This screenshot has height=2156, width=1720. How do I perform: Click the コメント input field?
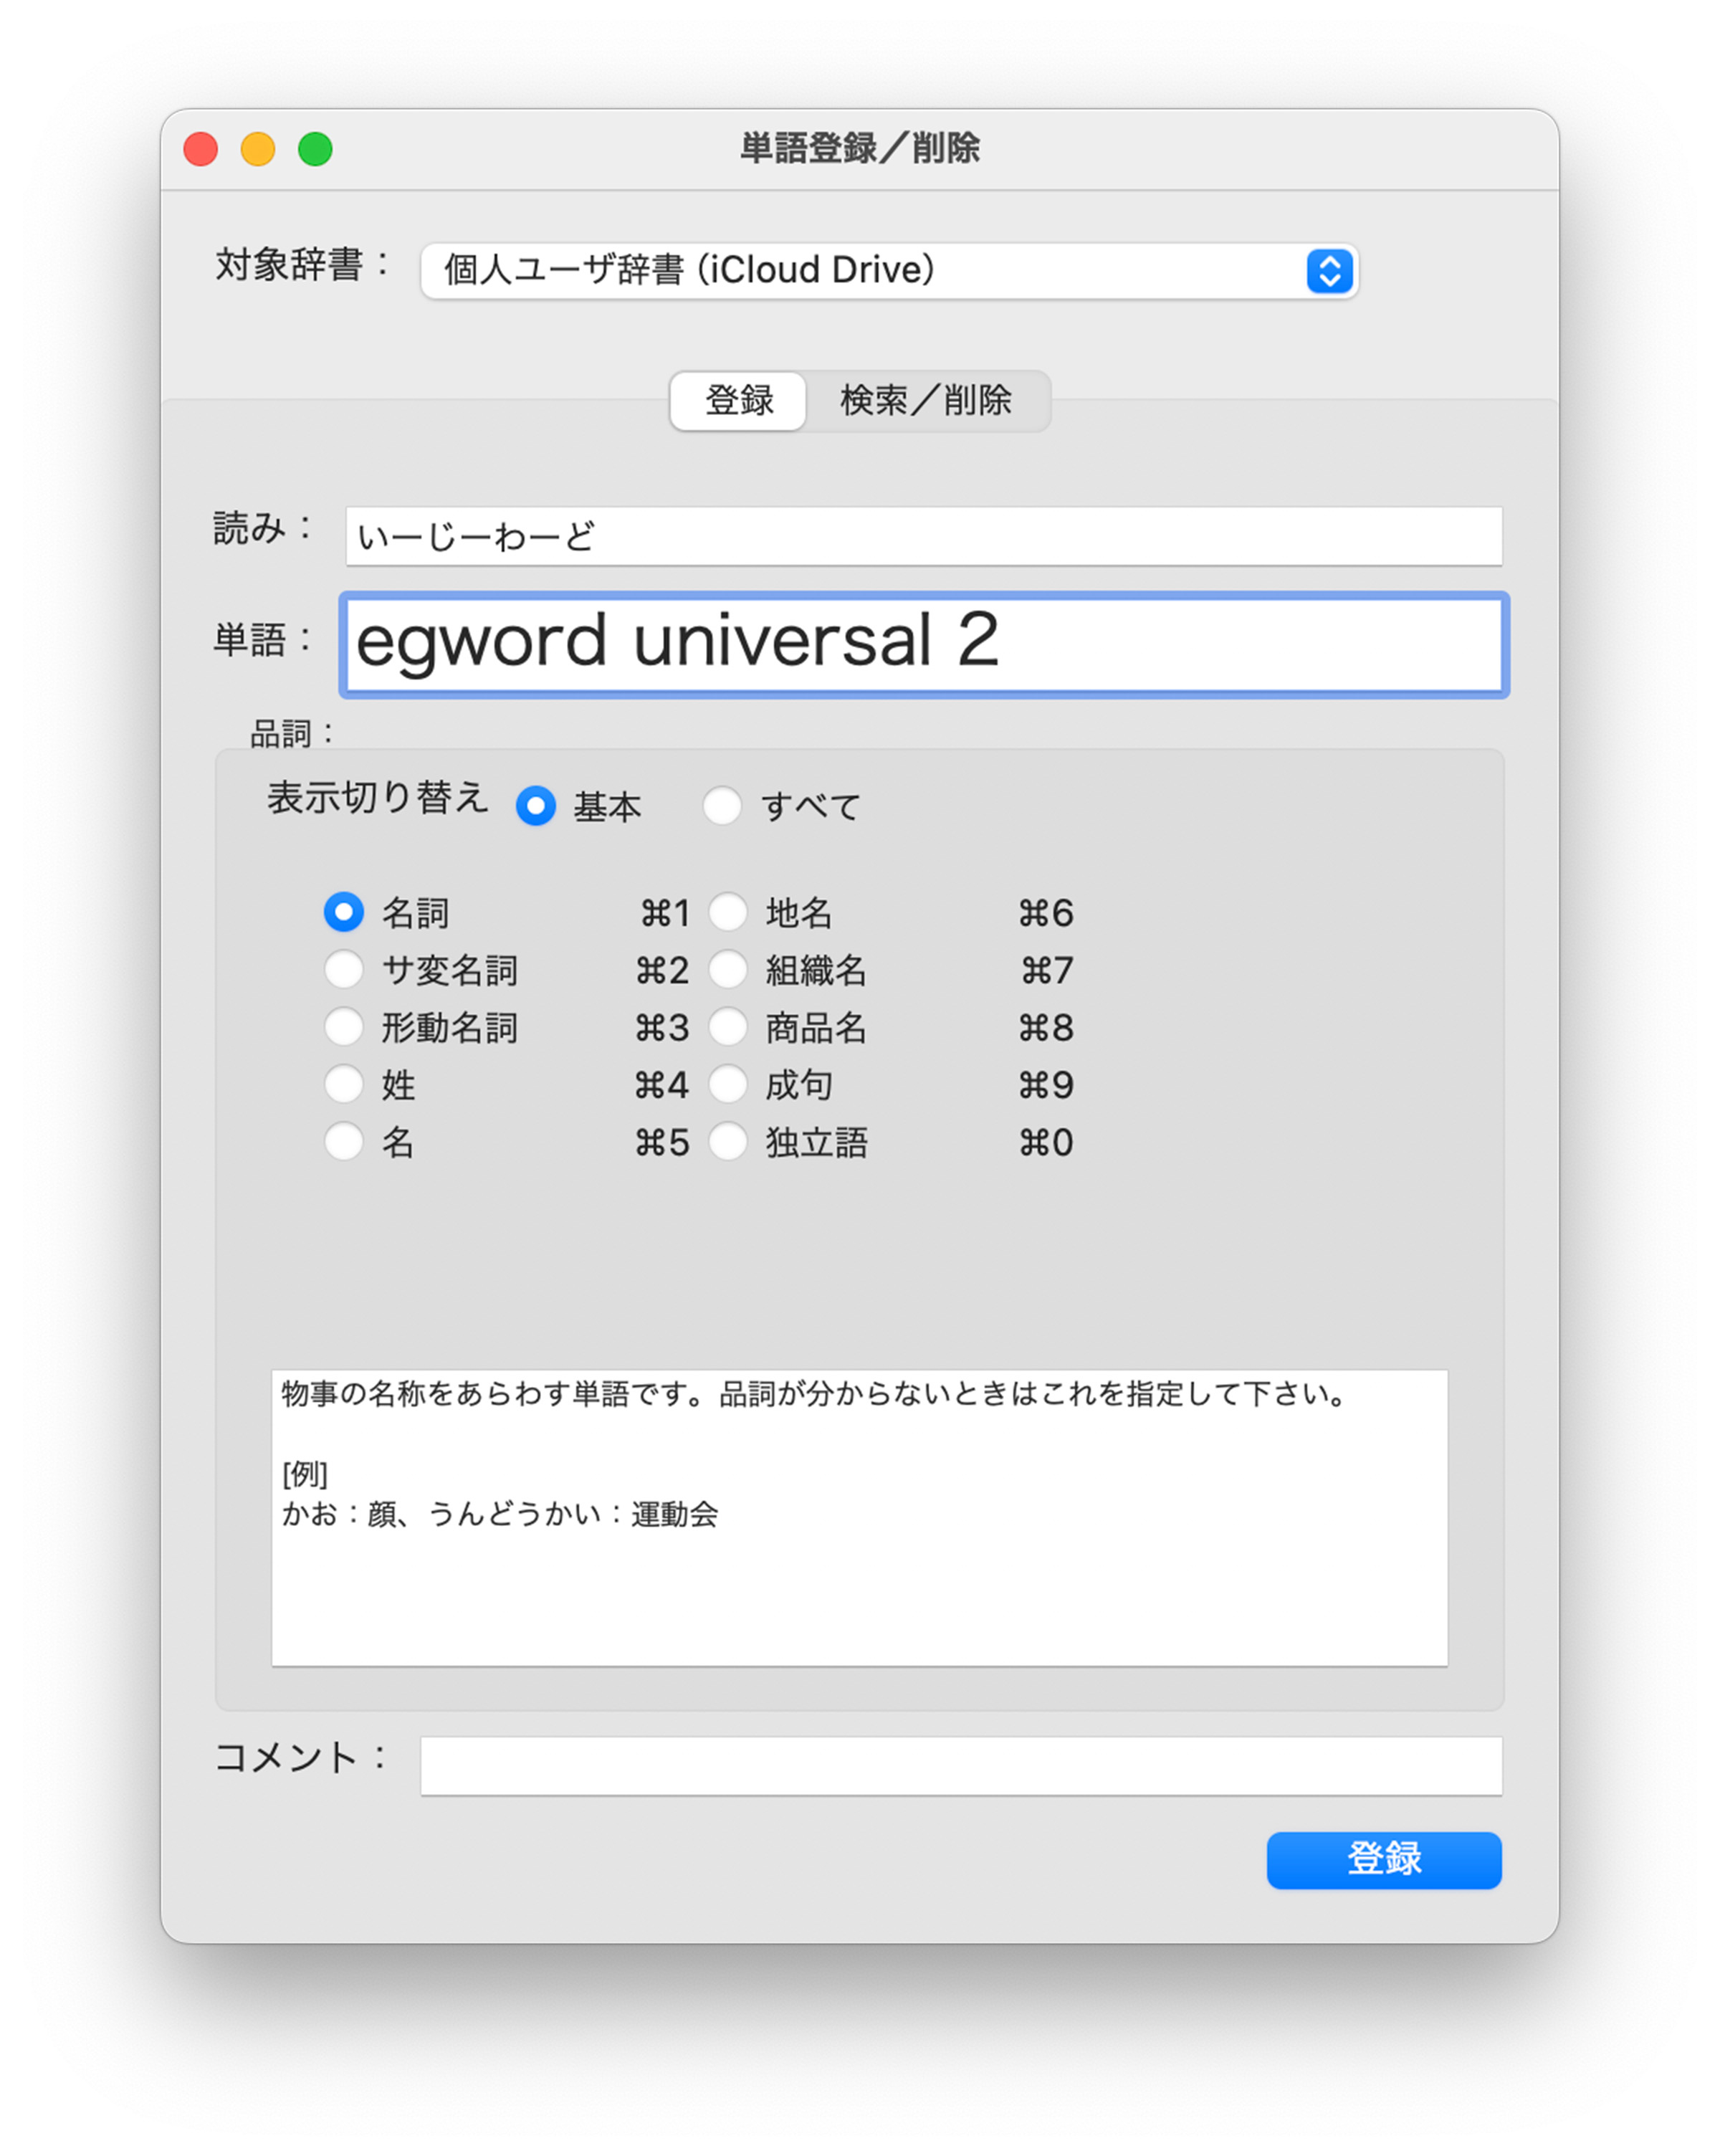[x=960, y=1766]
